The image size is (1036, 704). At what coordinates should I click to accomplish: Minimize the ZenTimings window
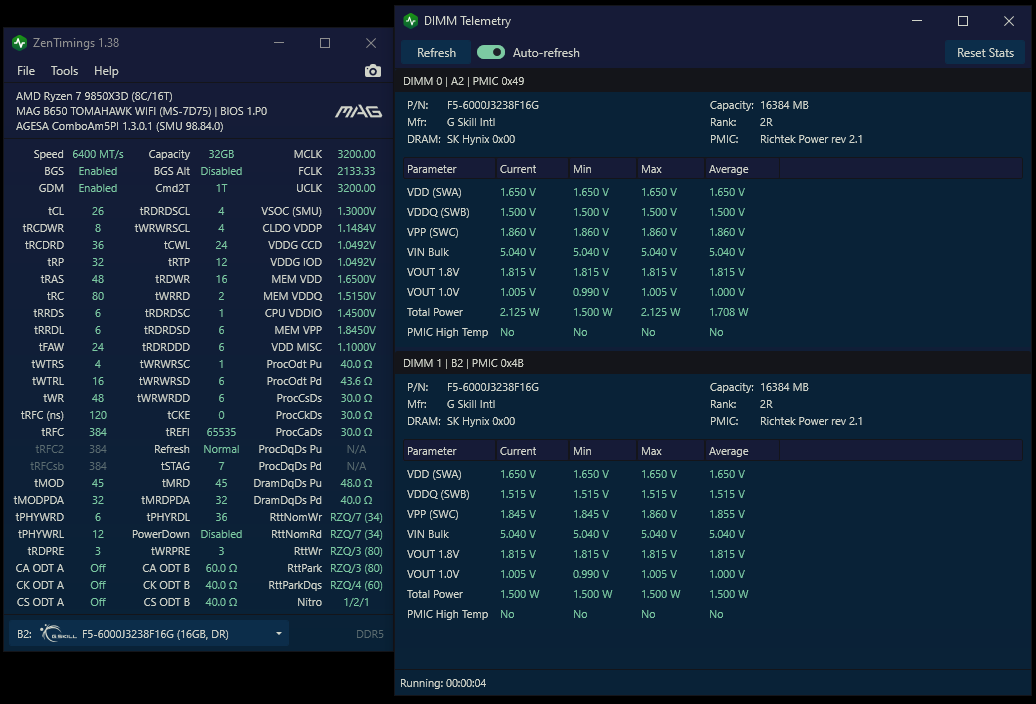click(279, 43)
